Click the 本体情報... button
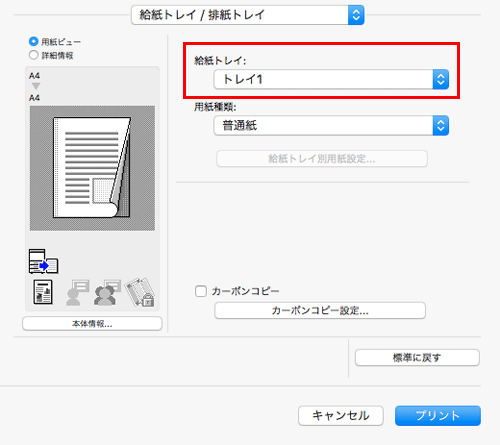This screenshot has width=500, height=445. [x=92, y=324]
